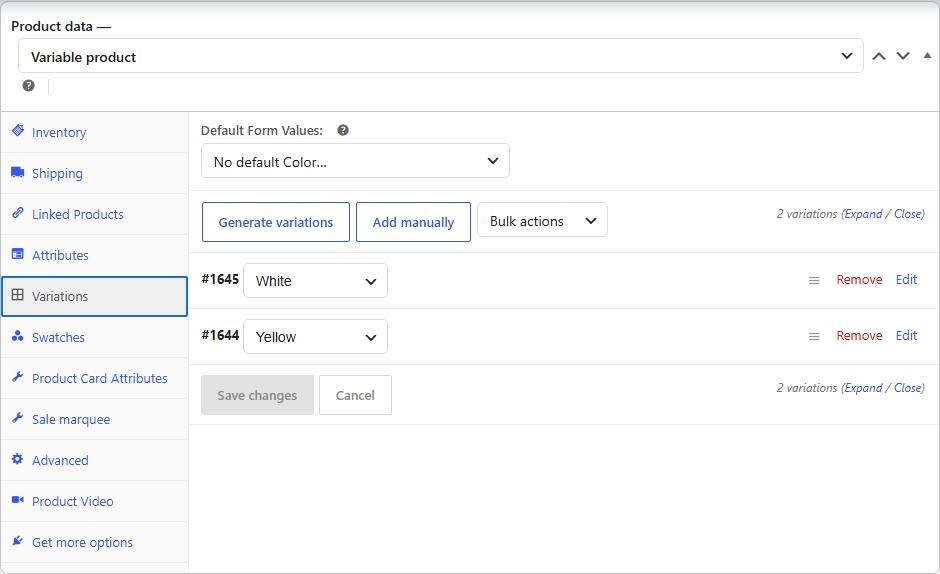The height and width of the screenshot is (574, 940).
Task: Click the Attributes list icon
Action: 18,254
